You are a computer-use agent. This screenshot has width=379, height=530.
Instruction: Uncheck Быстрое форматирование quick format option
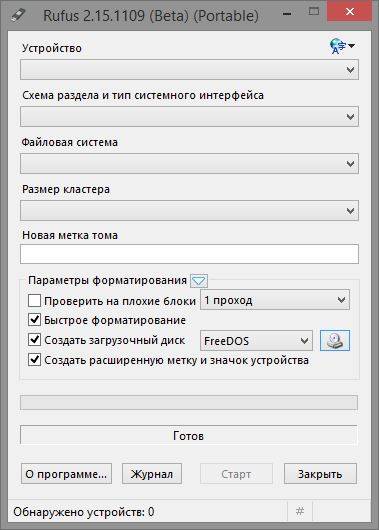(x=34, y=320)
